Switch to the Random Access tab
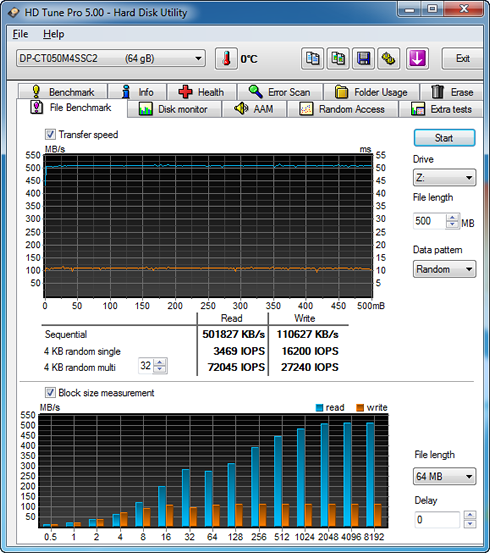490x553 pixels. [342, 109]
